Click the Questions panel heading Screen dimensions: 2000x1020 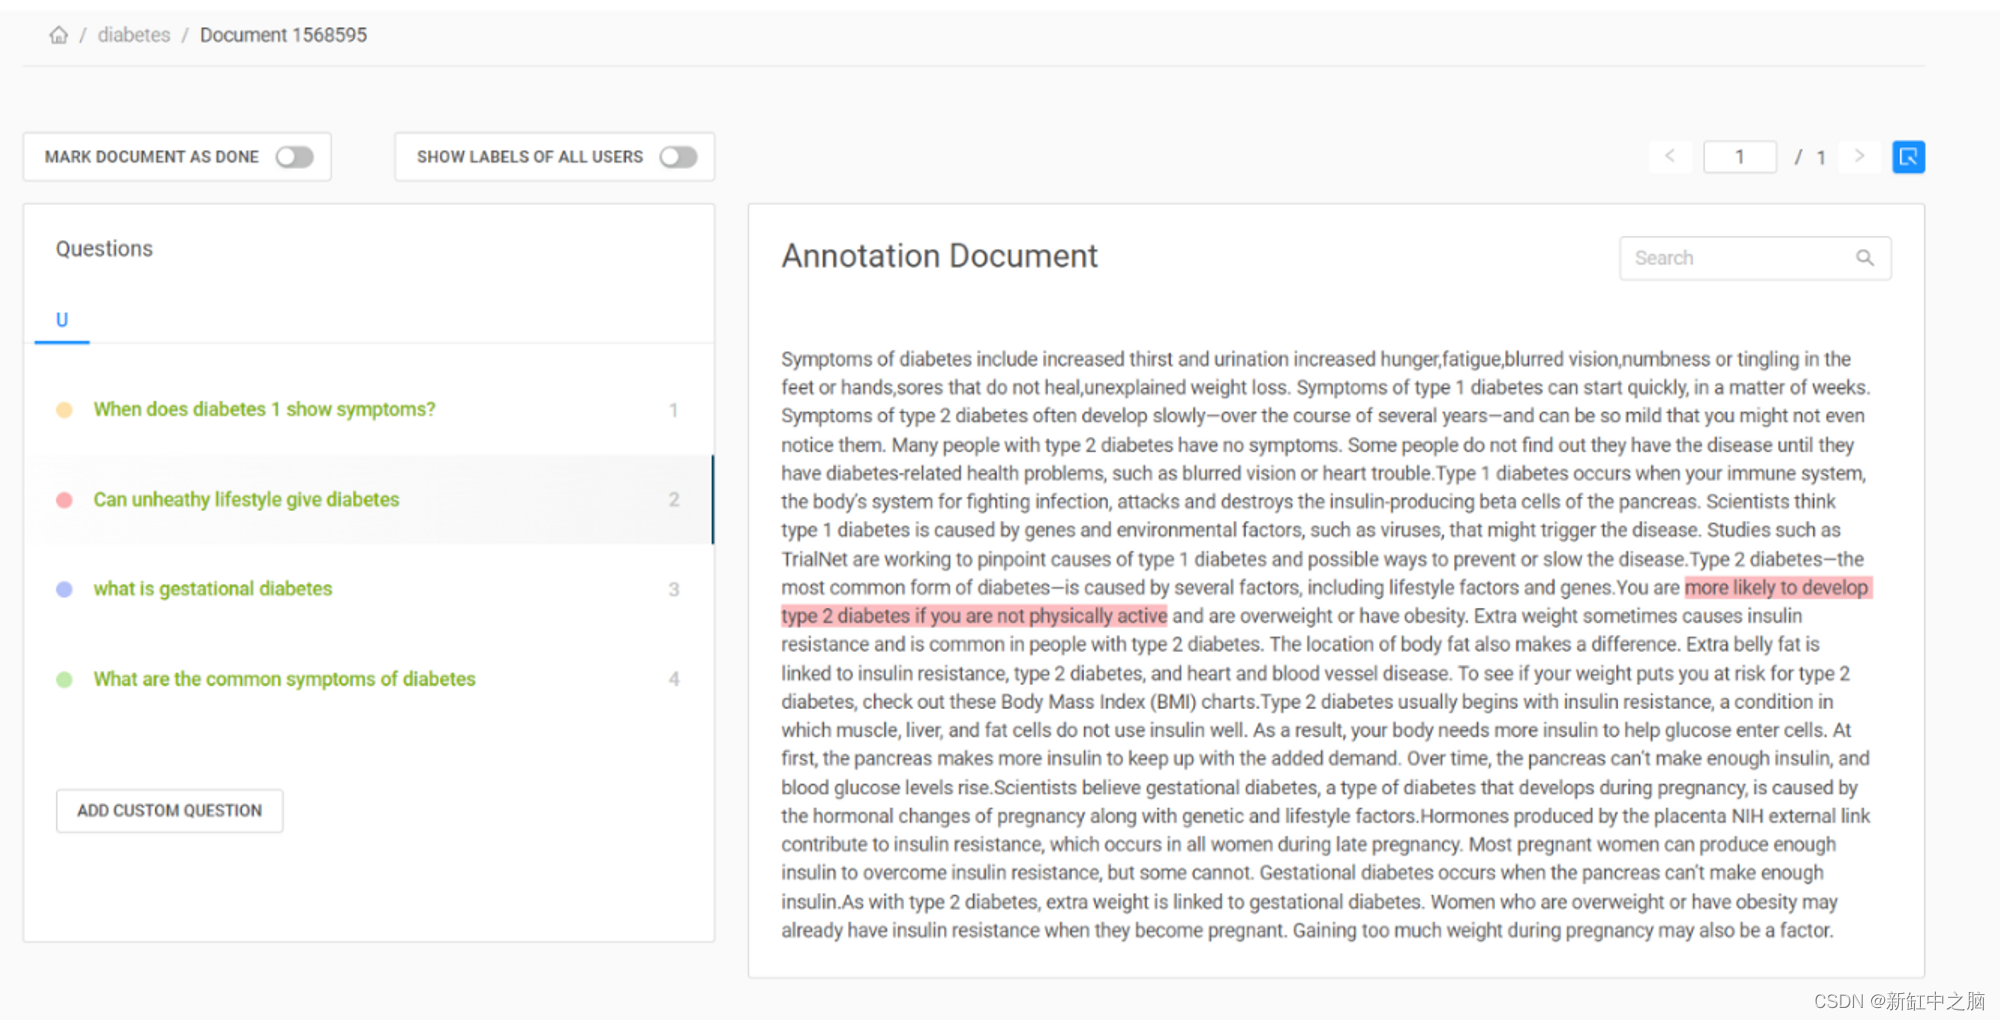[x=104, y=249]
